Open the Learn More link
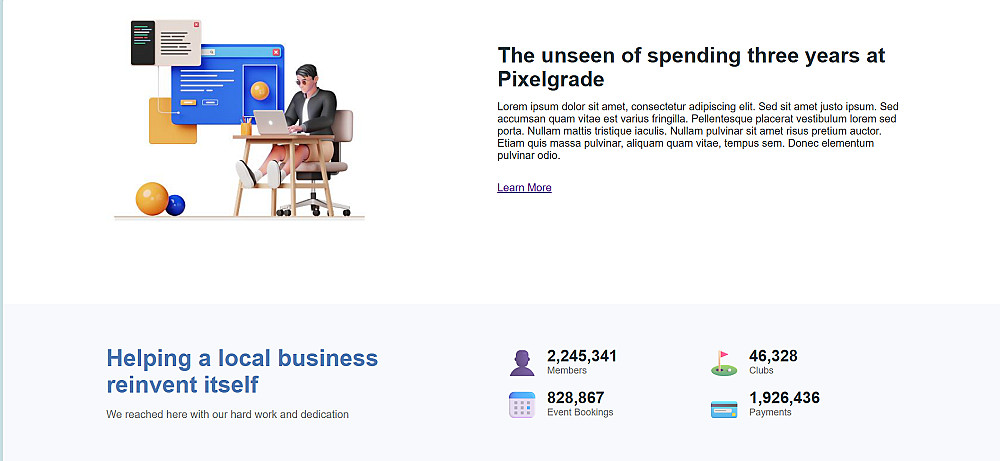 [524, 188]
